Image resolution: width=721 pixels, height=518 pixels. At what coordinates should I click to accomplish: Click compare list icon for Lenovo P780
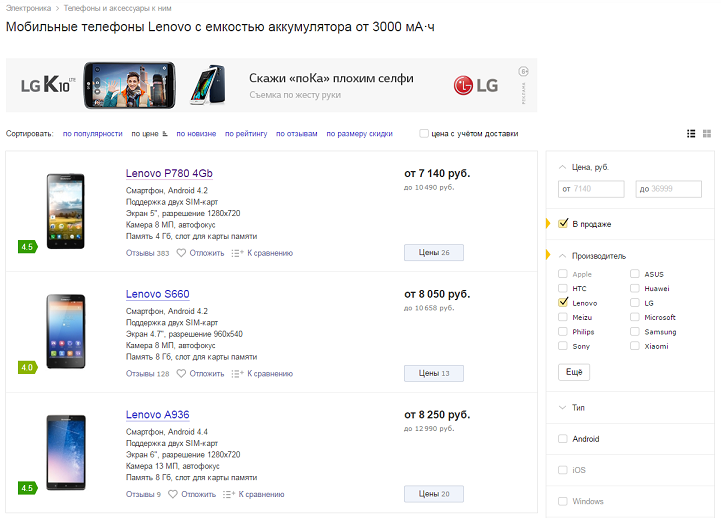[237, 253]
